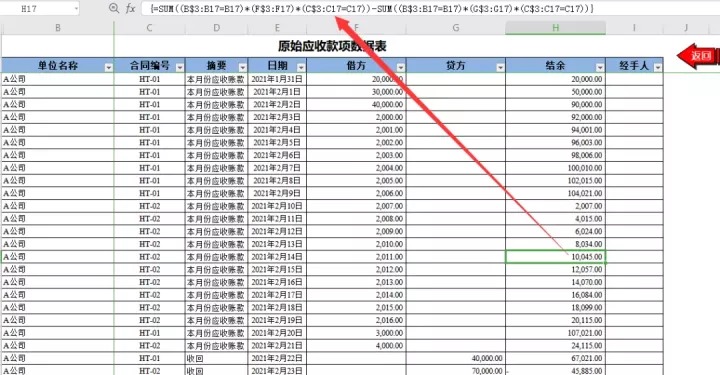Click 结余 cell showing 12,057.00

(x=556, y=269)
